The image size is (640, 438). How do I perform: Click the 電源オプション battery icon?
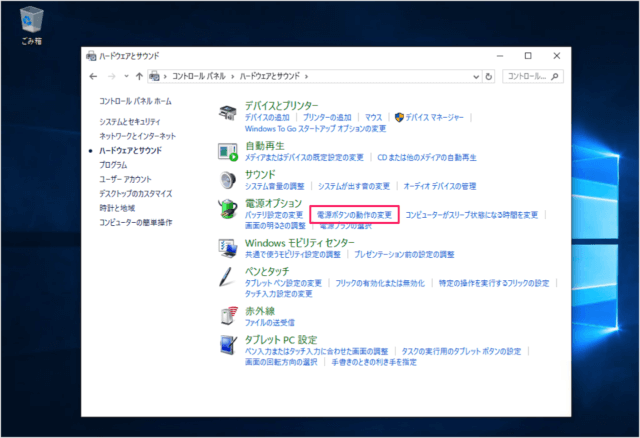click(x=228, y=209)
